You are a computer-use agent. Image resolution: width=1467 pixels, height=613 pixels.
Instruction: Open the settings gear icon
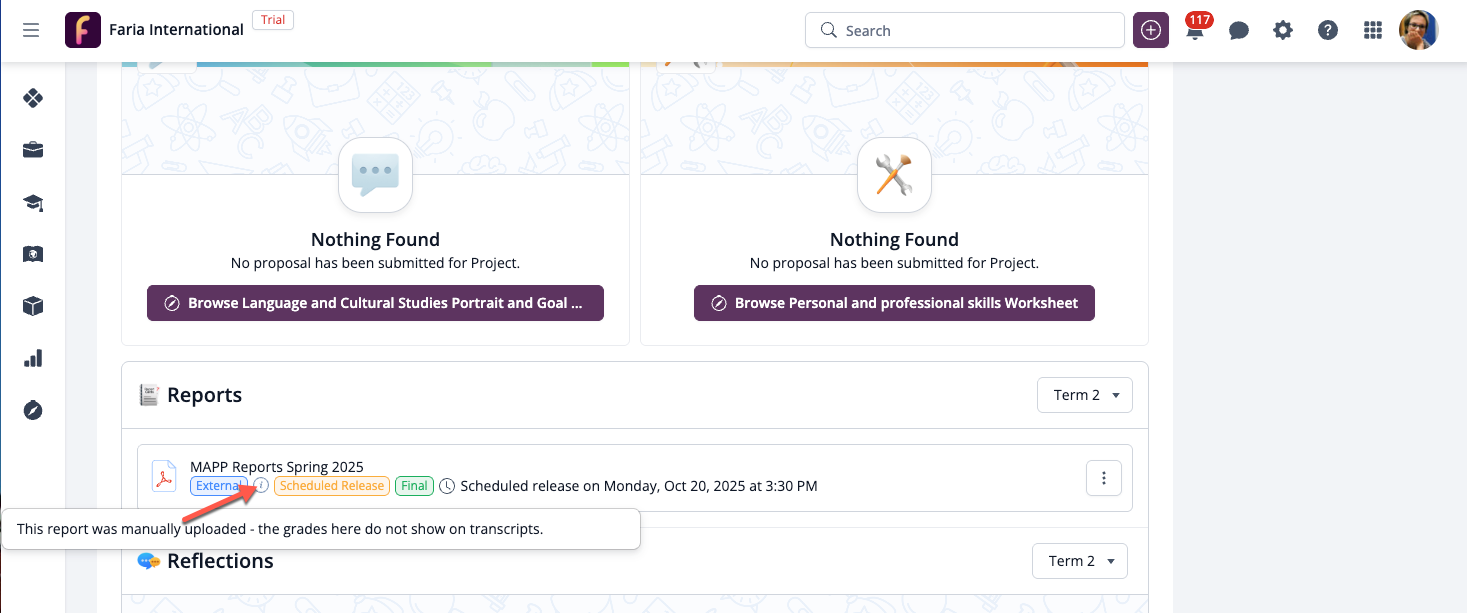click(x=1283, y=31)
